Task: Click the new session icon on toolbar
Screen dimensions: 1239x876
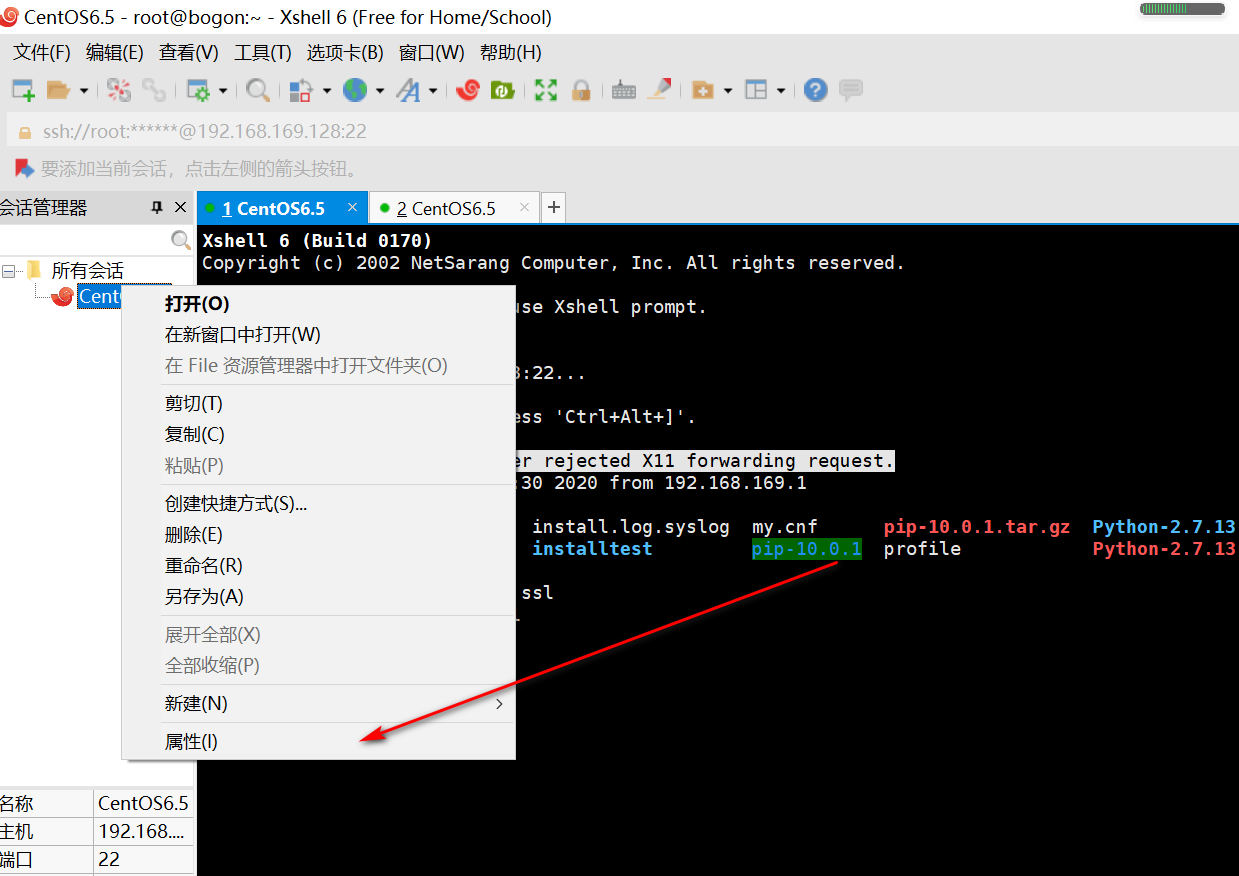Action: point(20,90)
